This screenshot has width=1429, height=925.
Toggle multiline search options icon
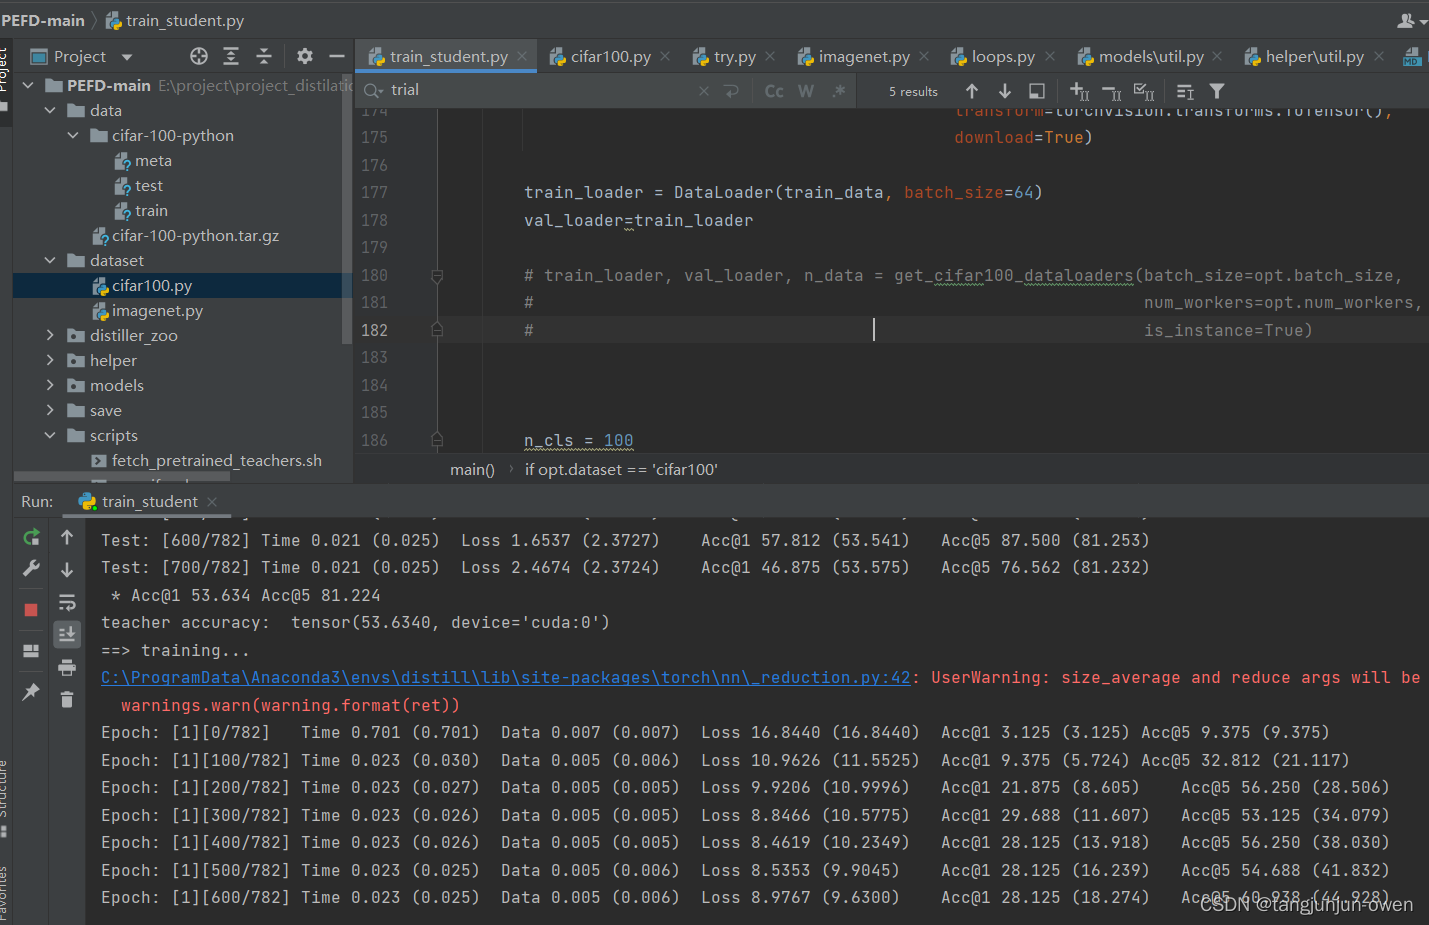coord(1185,91)
